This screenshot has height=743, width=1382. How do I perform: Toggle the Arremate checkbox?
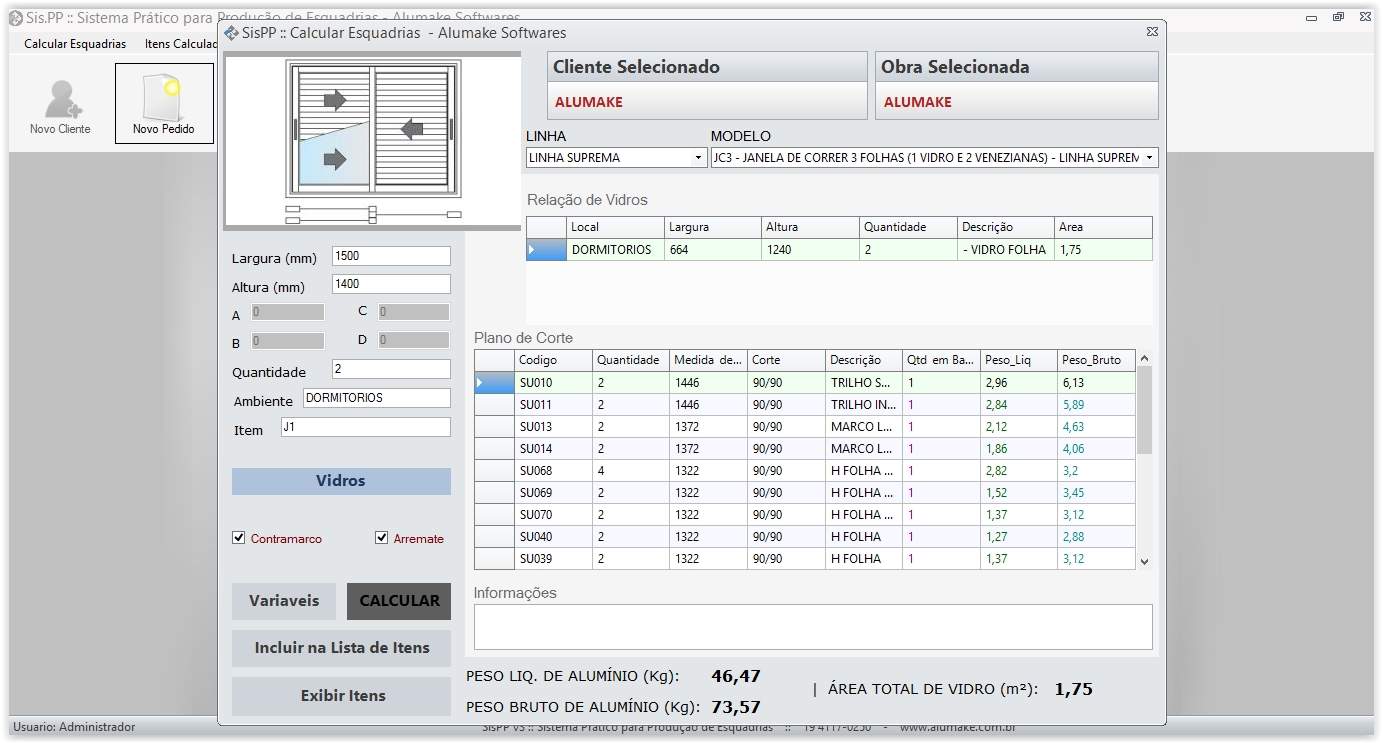tap(381, 538)
